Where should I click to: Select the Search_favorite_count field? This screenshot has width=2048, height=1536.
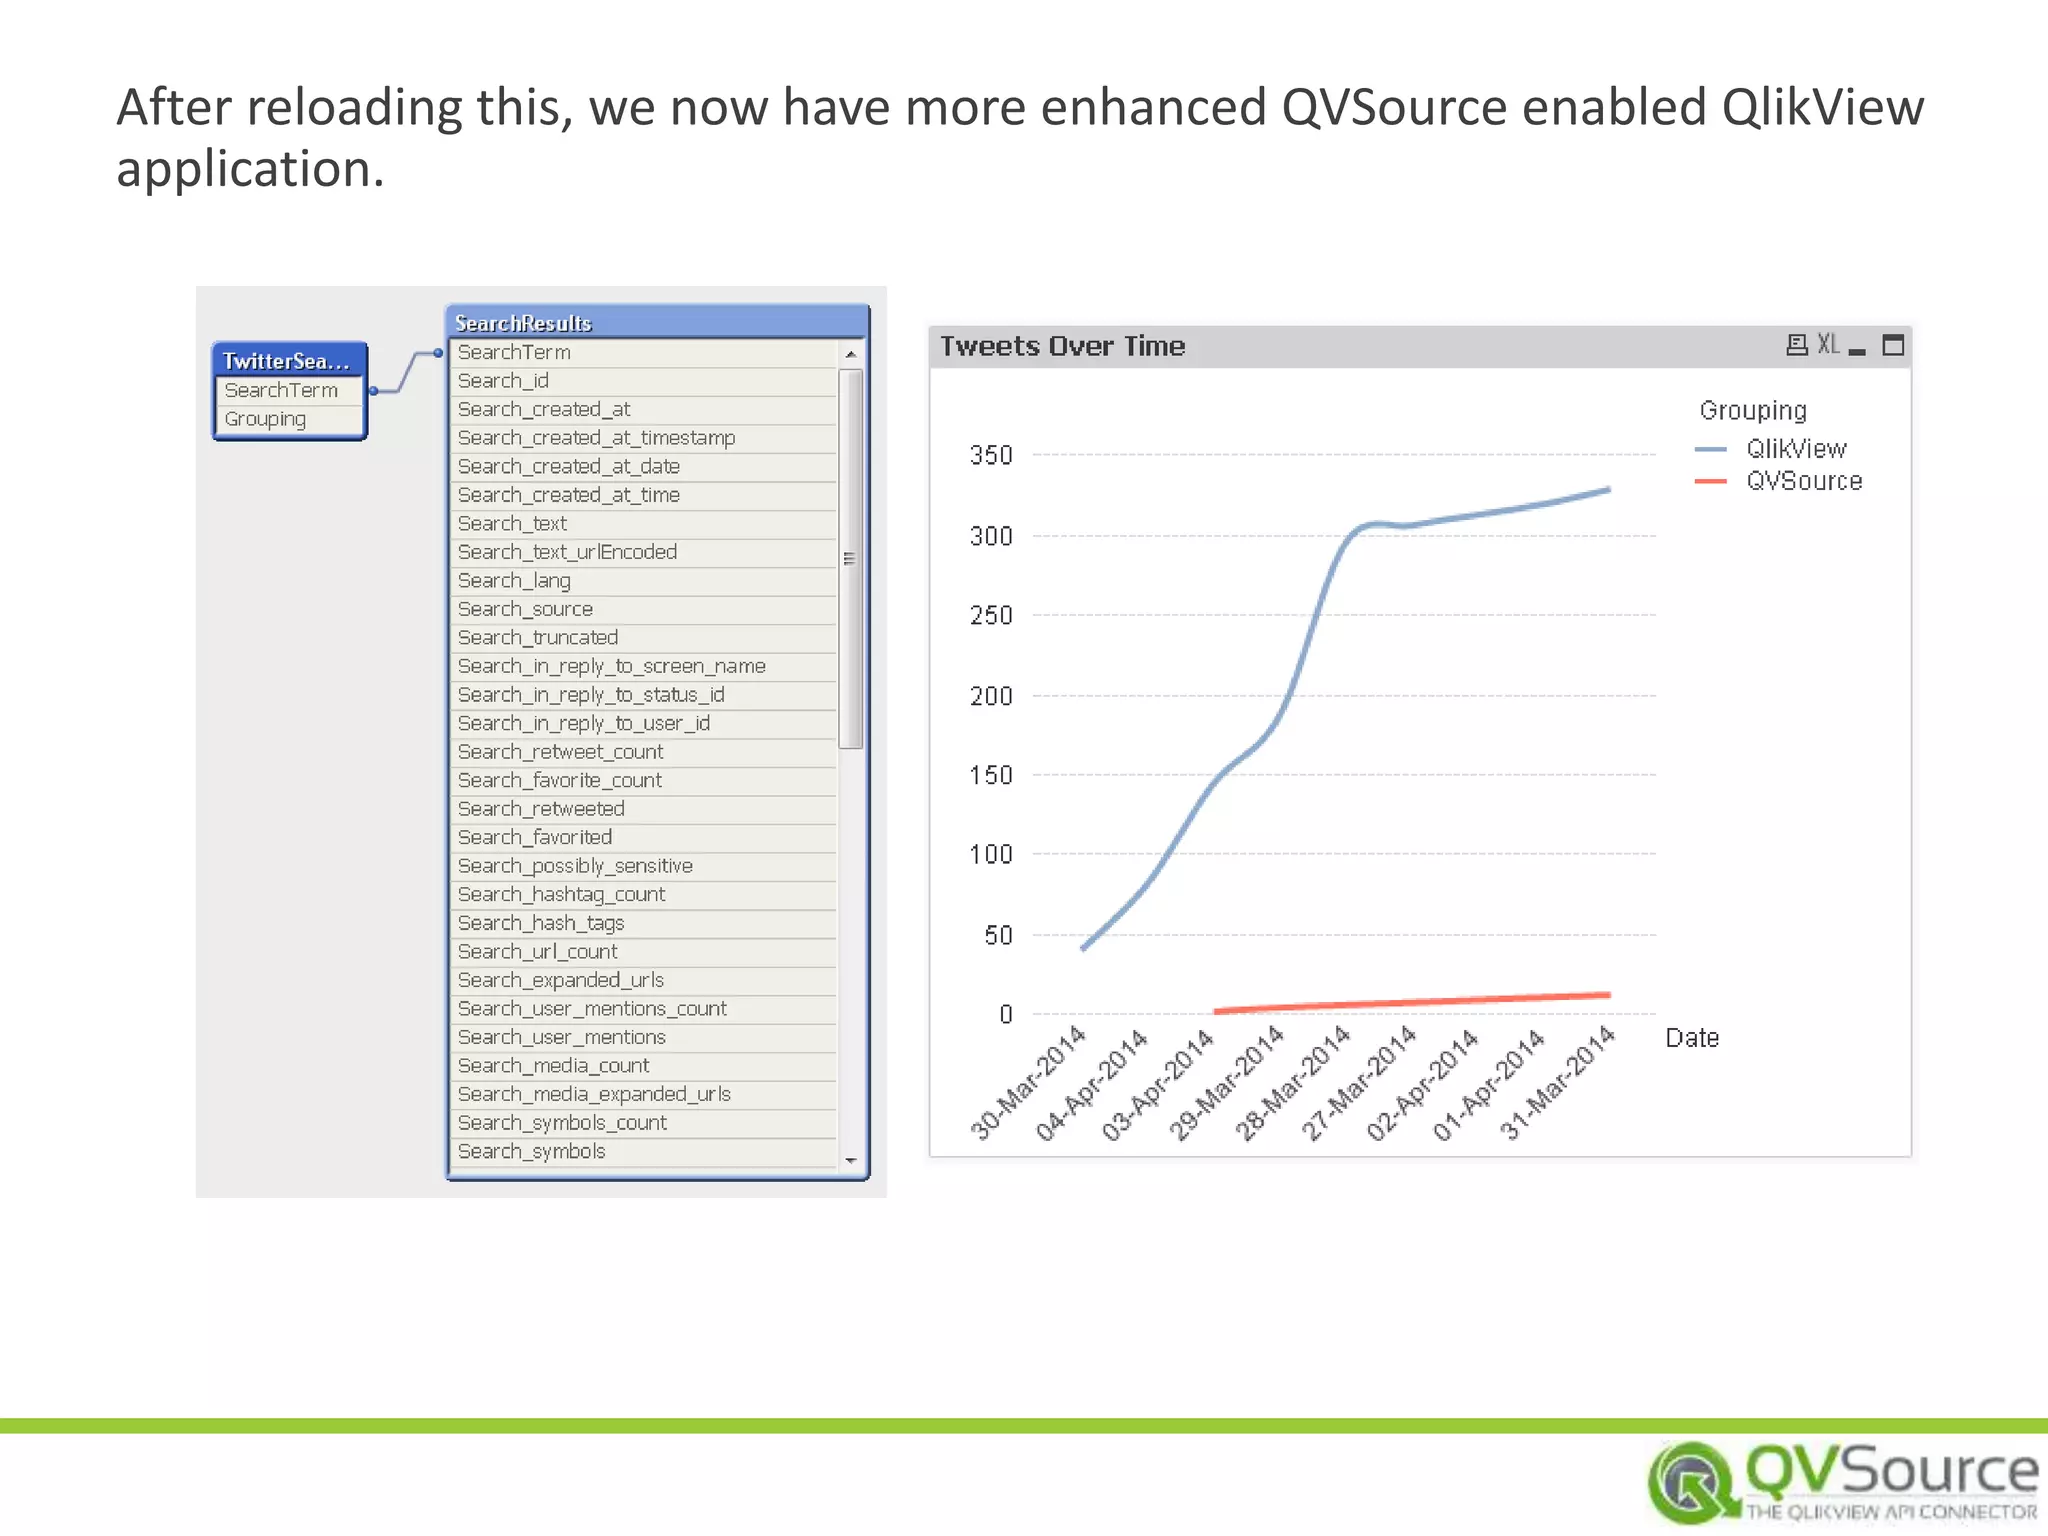click(643, 780)
